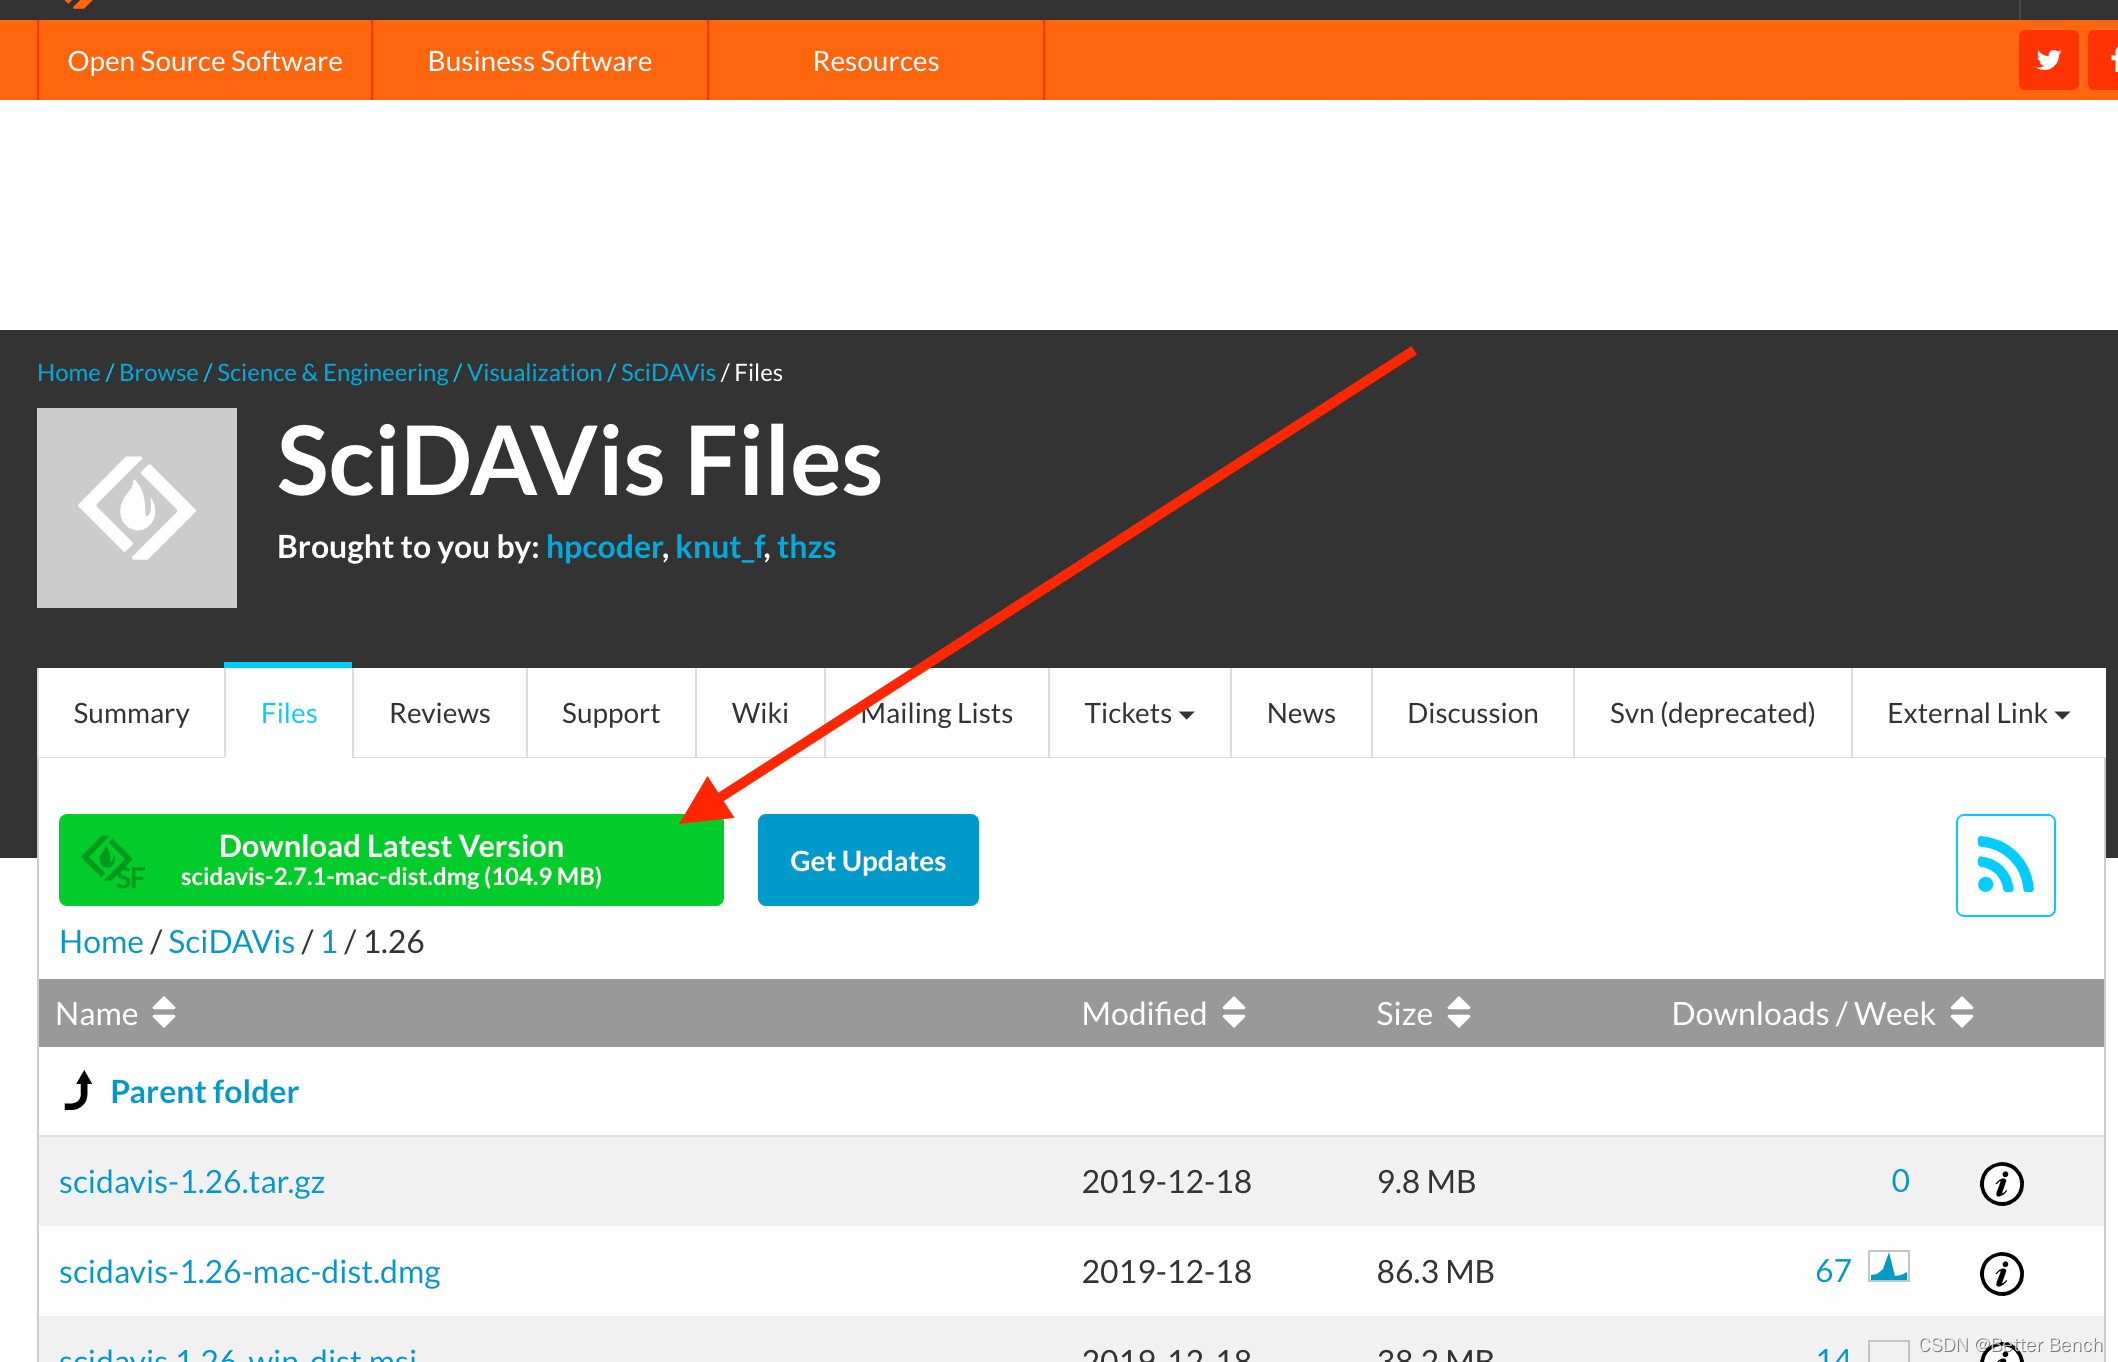Click info icon for scidavis-1.26.tar.gz
Image resolution: width=2118 pixels, height=1362 pixels.
pos(2001,1184)
